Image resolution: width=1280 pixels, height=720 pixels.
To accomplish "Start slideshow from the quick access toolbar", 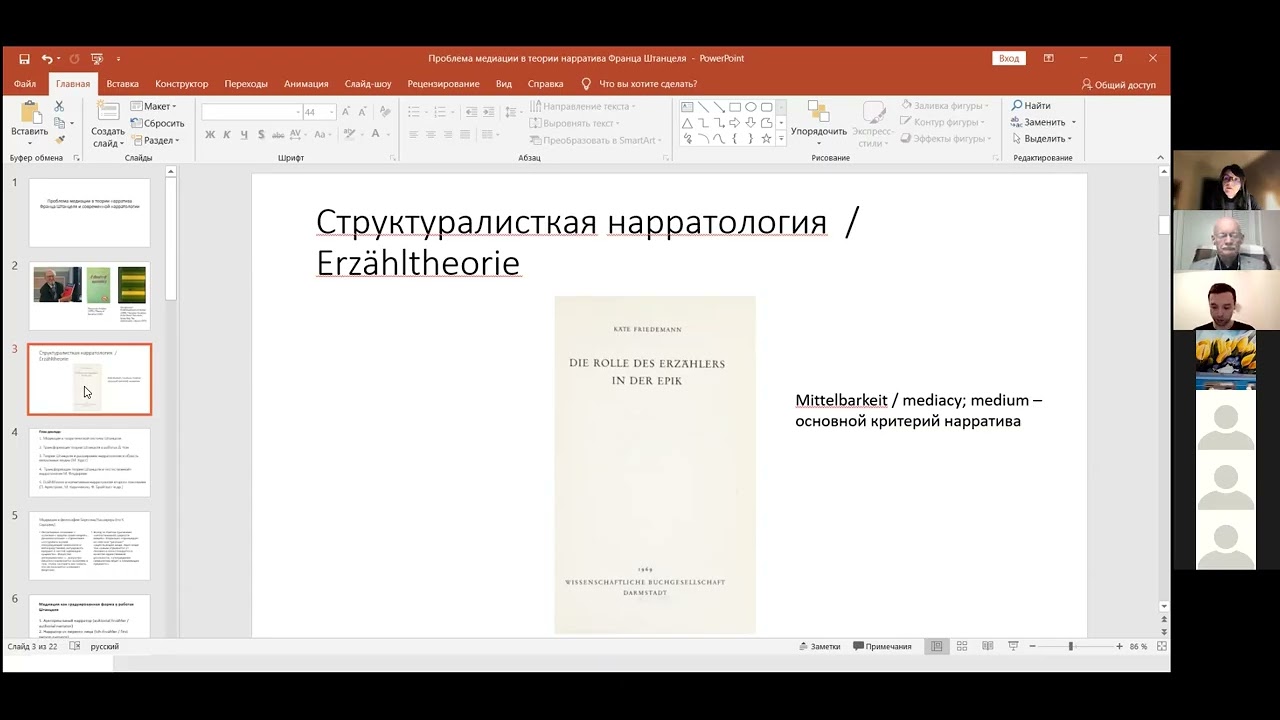I will click(97, 59).
